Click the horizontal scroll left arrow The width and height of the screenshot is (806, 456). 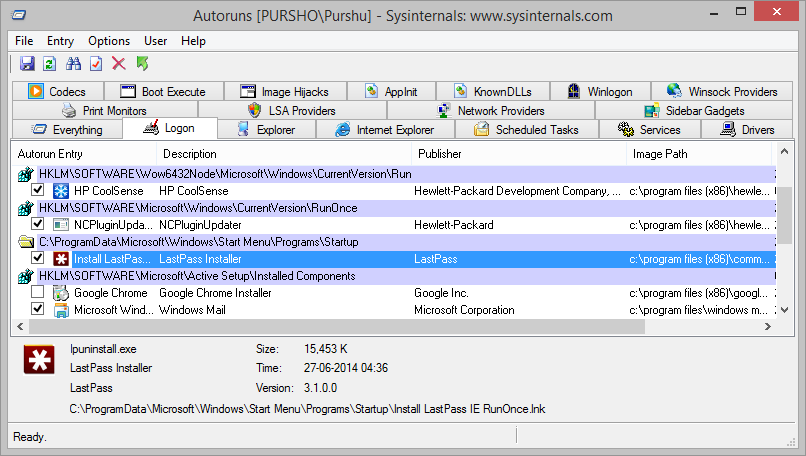21,326
